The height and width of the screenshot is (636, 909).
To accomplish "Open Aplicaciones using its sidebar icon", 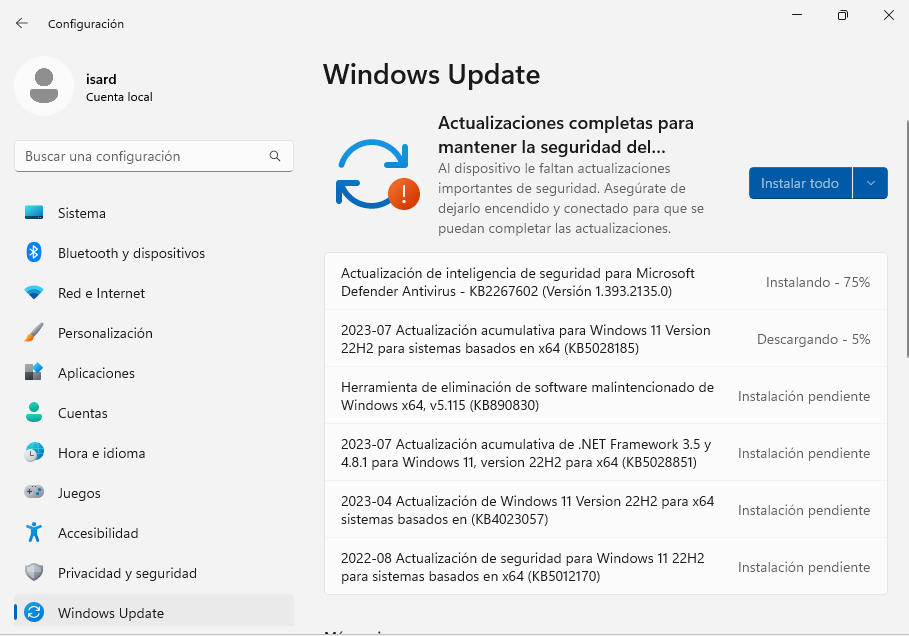I will (x=34, y=373).
